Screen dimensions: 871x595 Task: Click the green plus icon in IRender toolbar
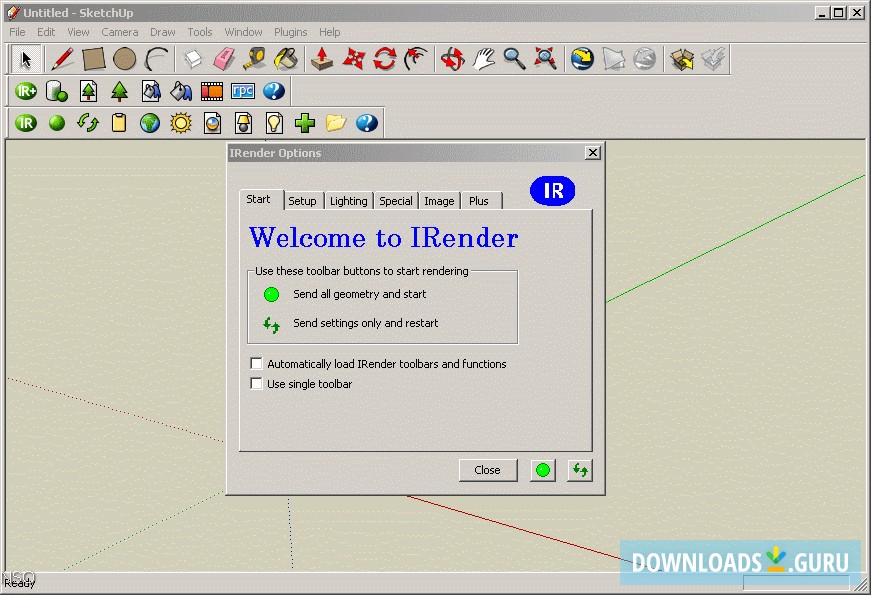click(x=305, y=123)
